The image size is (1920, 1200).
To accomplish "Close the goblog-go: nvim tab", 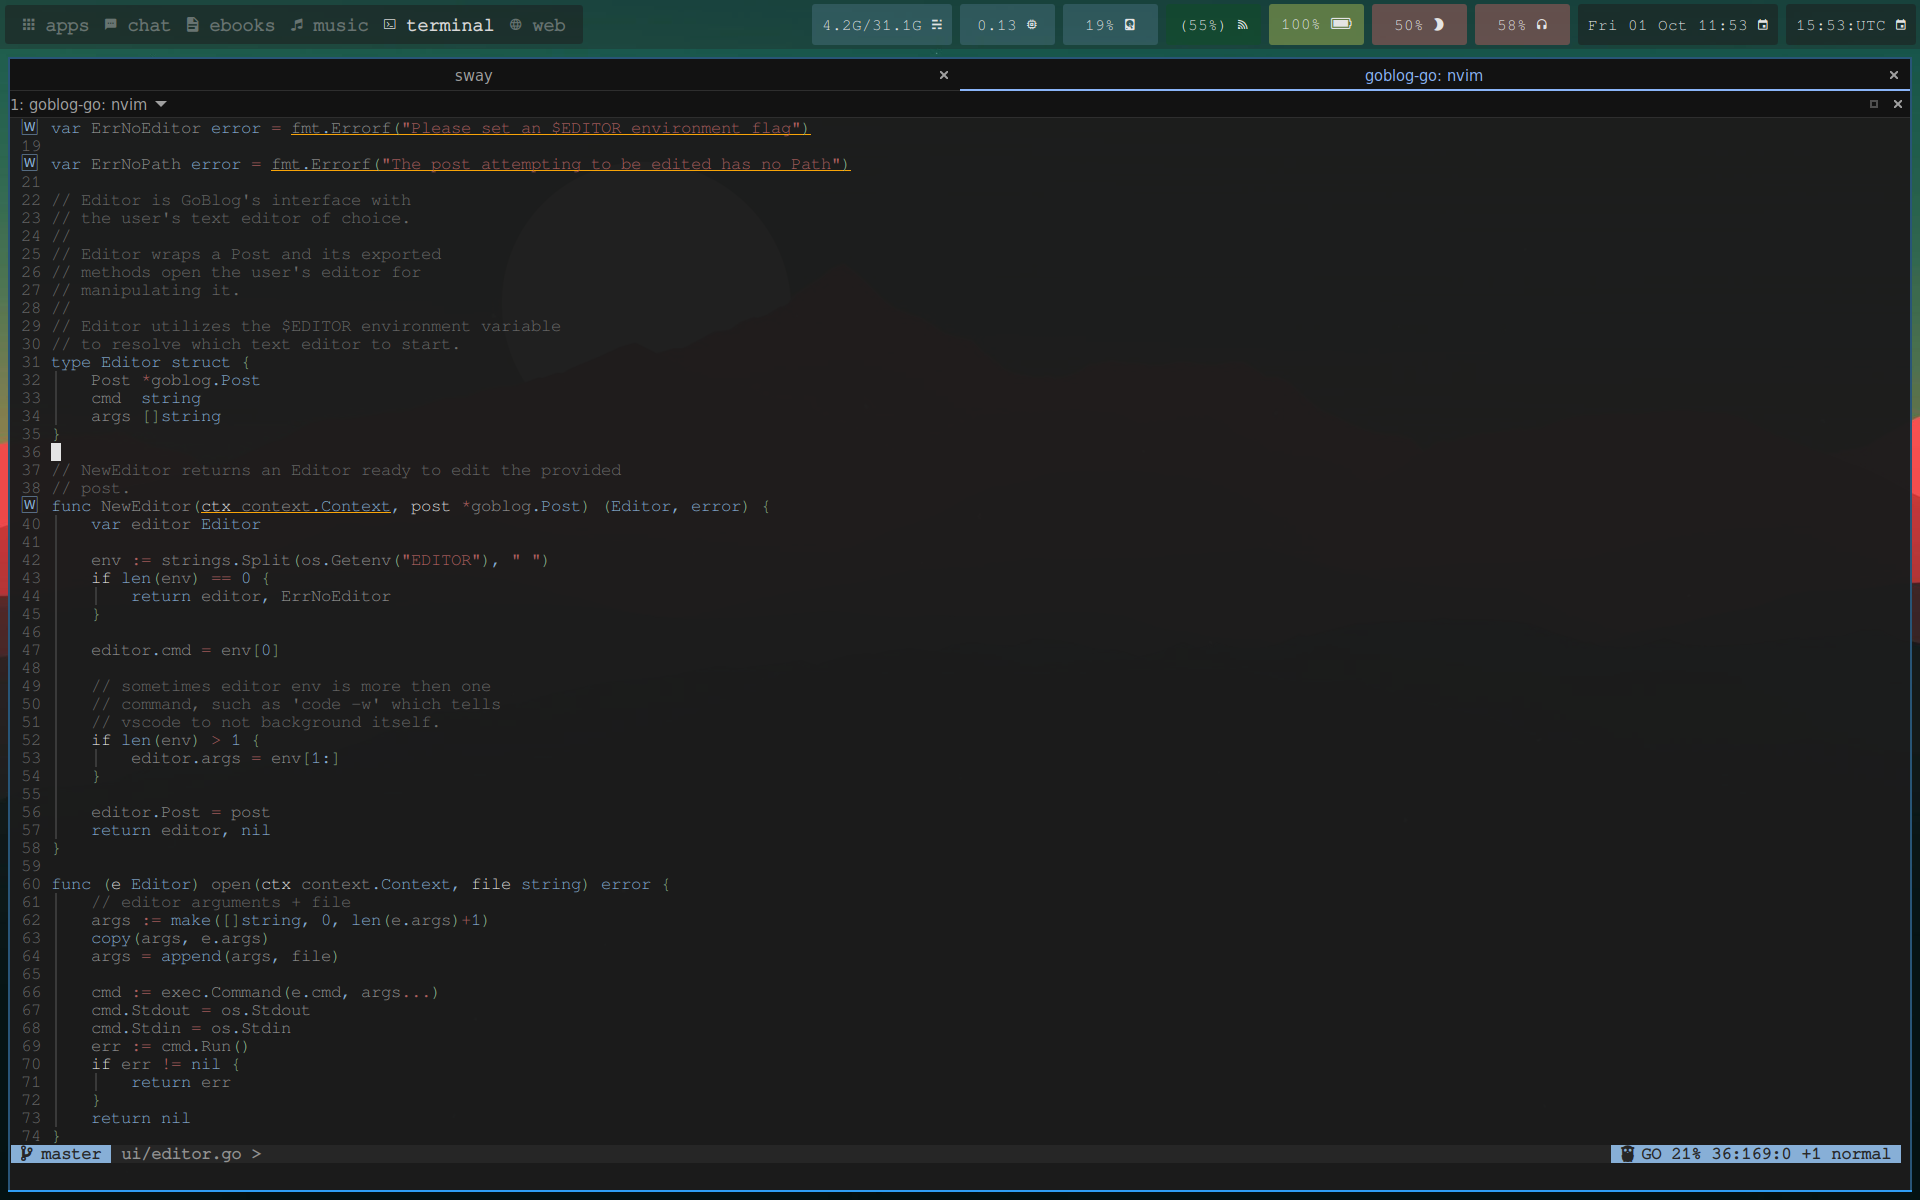I will (1893, 75).
